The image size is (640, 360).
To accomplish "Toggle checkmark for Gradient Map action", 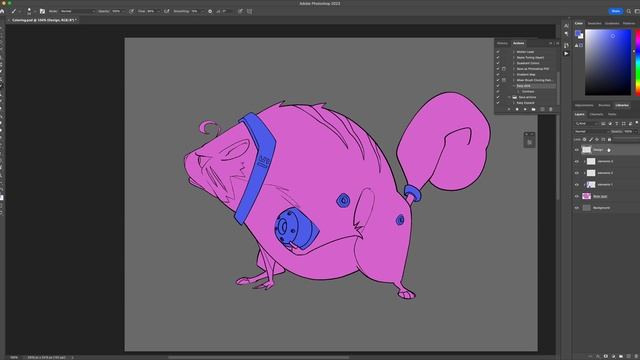I will [x=498, y=75].
